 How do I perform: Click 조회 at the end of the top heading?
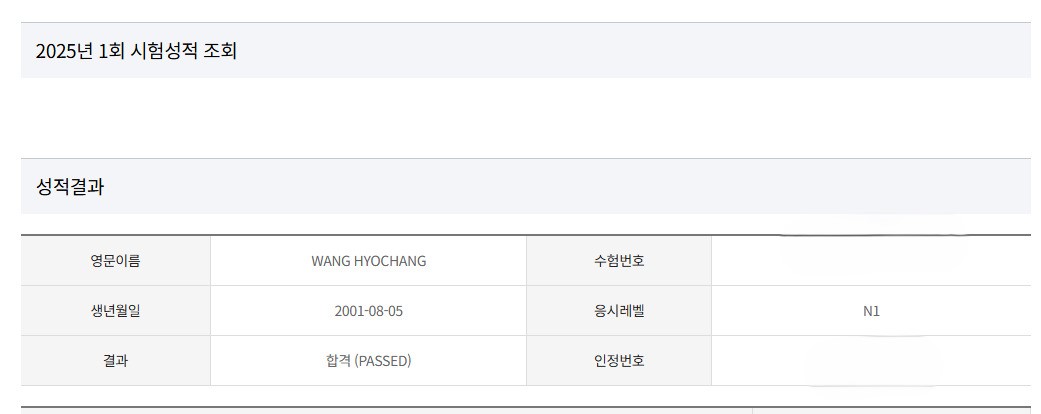[x=220, y=51]
